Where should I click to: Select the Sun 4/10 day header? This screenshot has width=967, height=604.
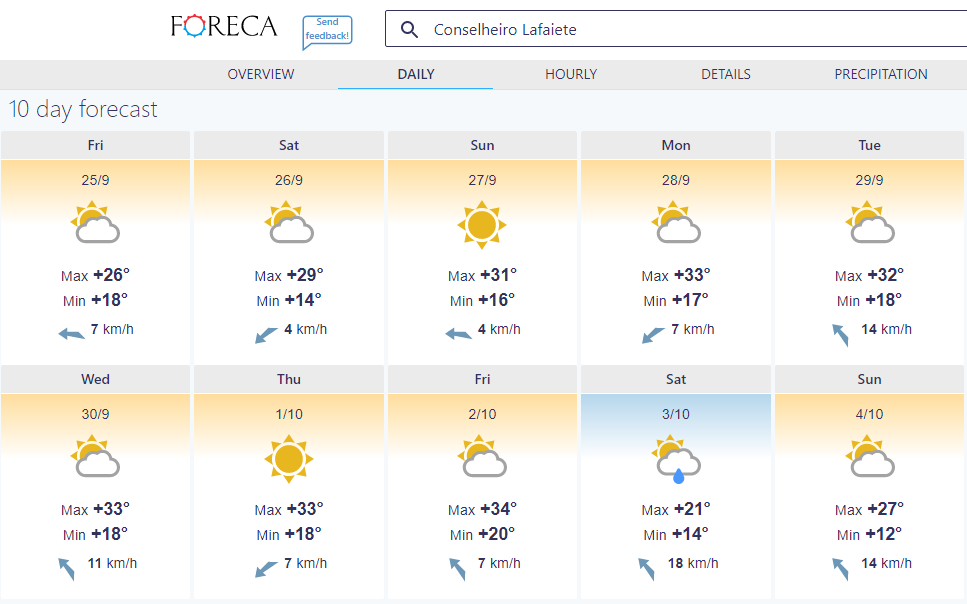coord(869,379)
